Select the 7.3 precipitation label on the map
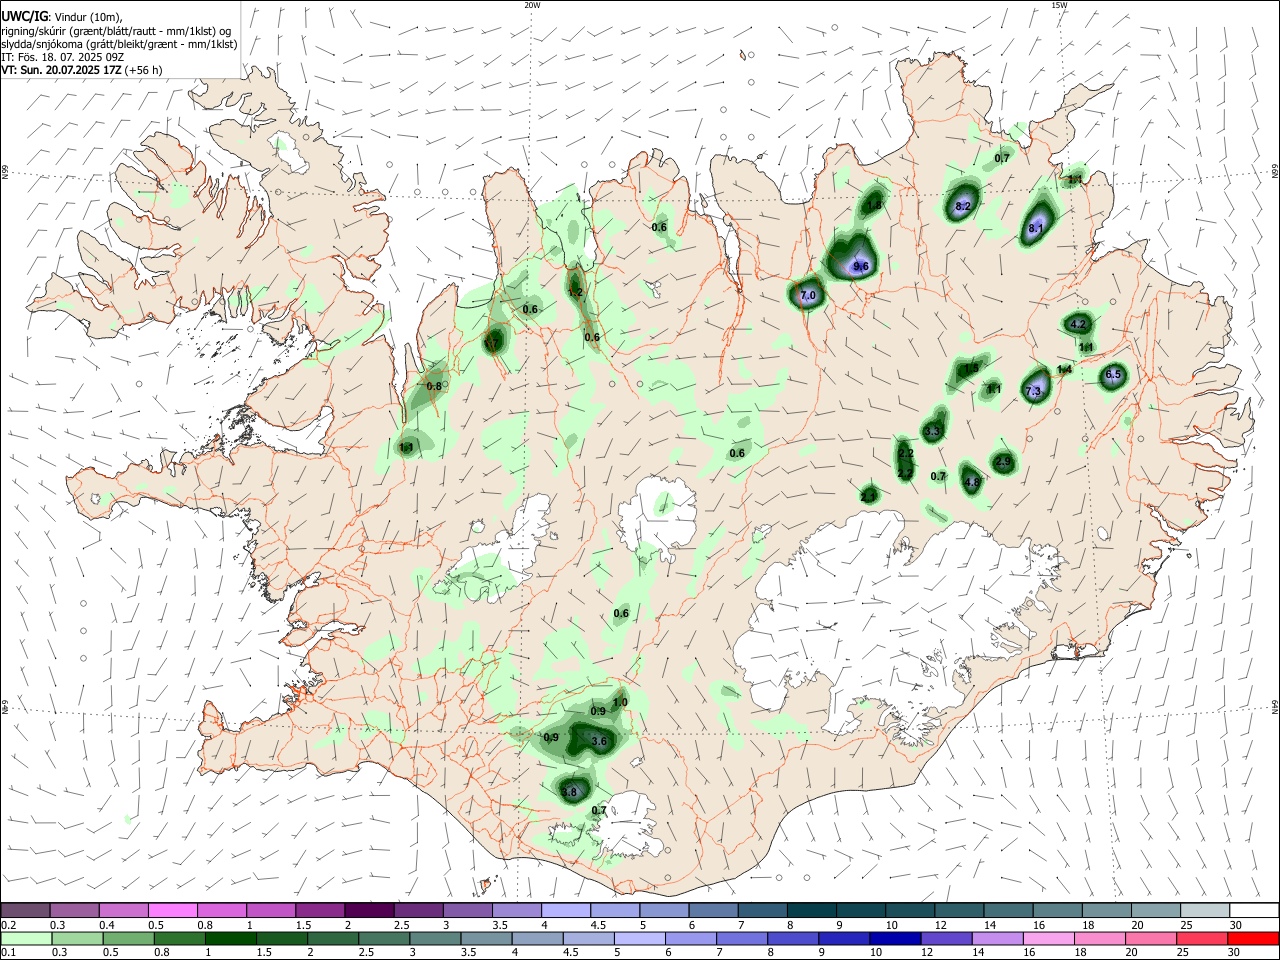 click(1034, 391)
